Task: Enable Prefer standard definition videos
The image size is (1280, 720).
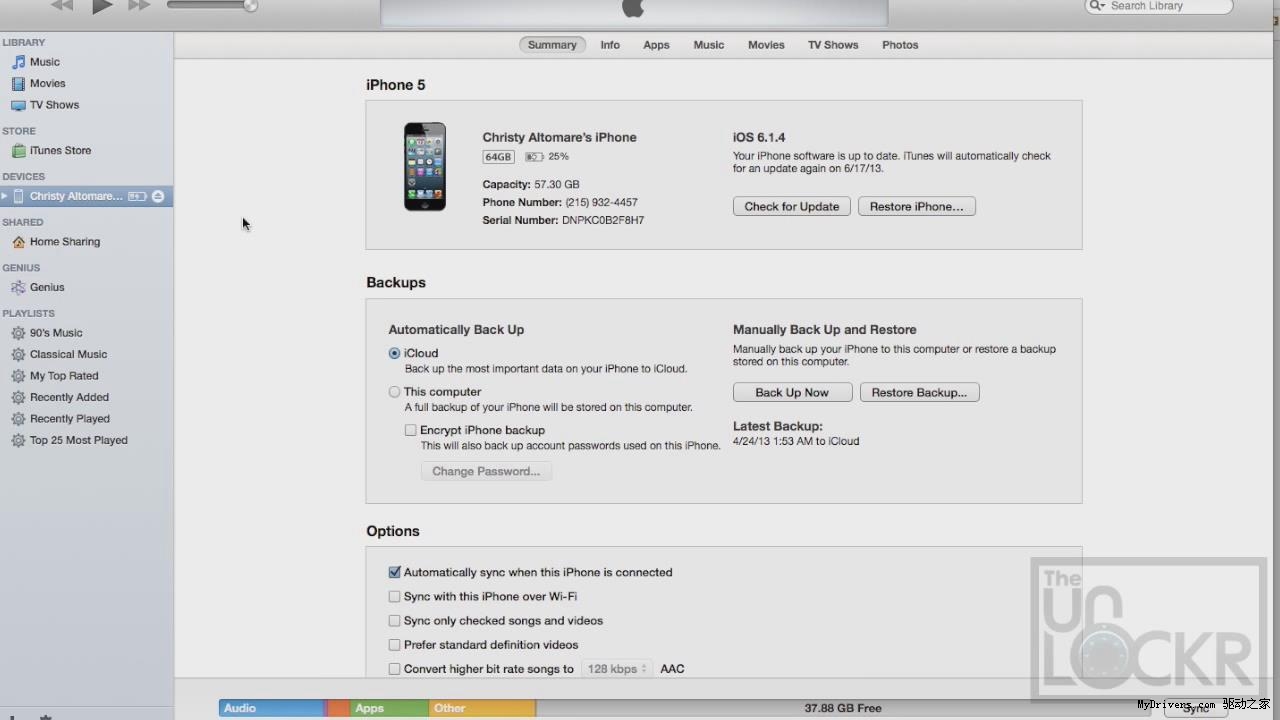Action: [x=394, y=645]
